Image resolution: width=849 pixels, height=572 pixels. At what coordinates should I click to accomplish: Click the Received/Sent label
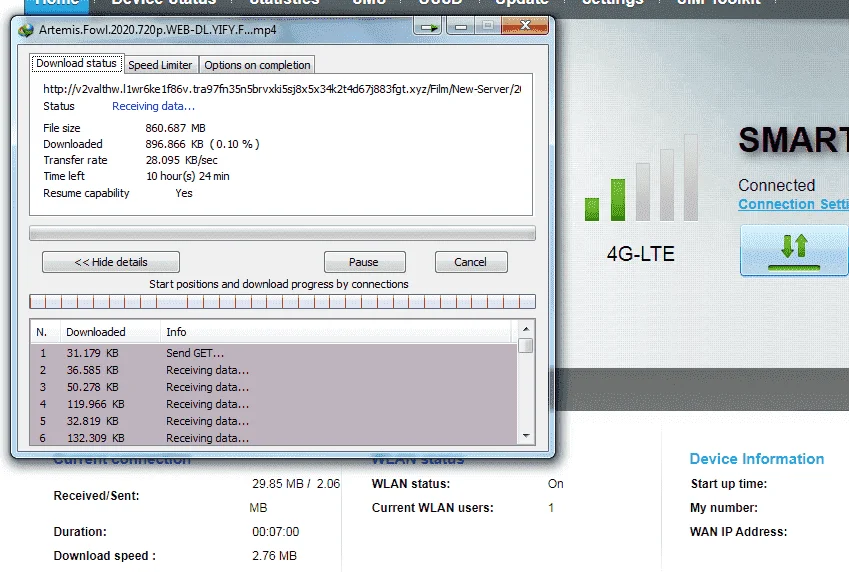click(96, 496)
